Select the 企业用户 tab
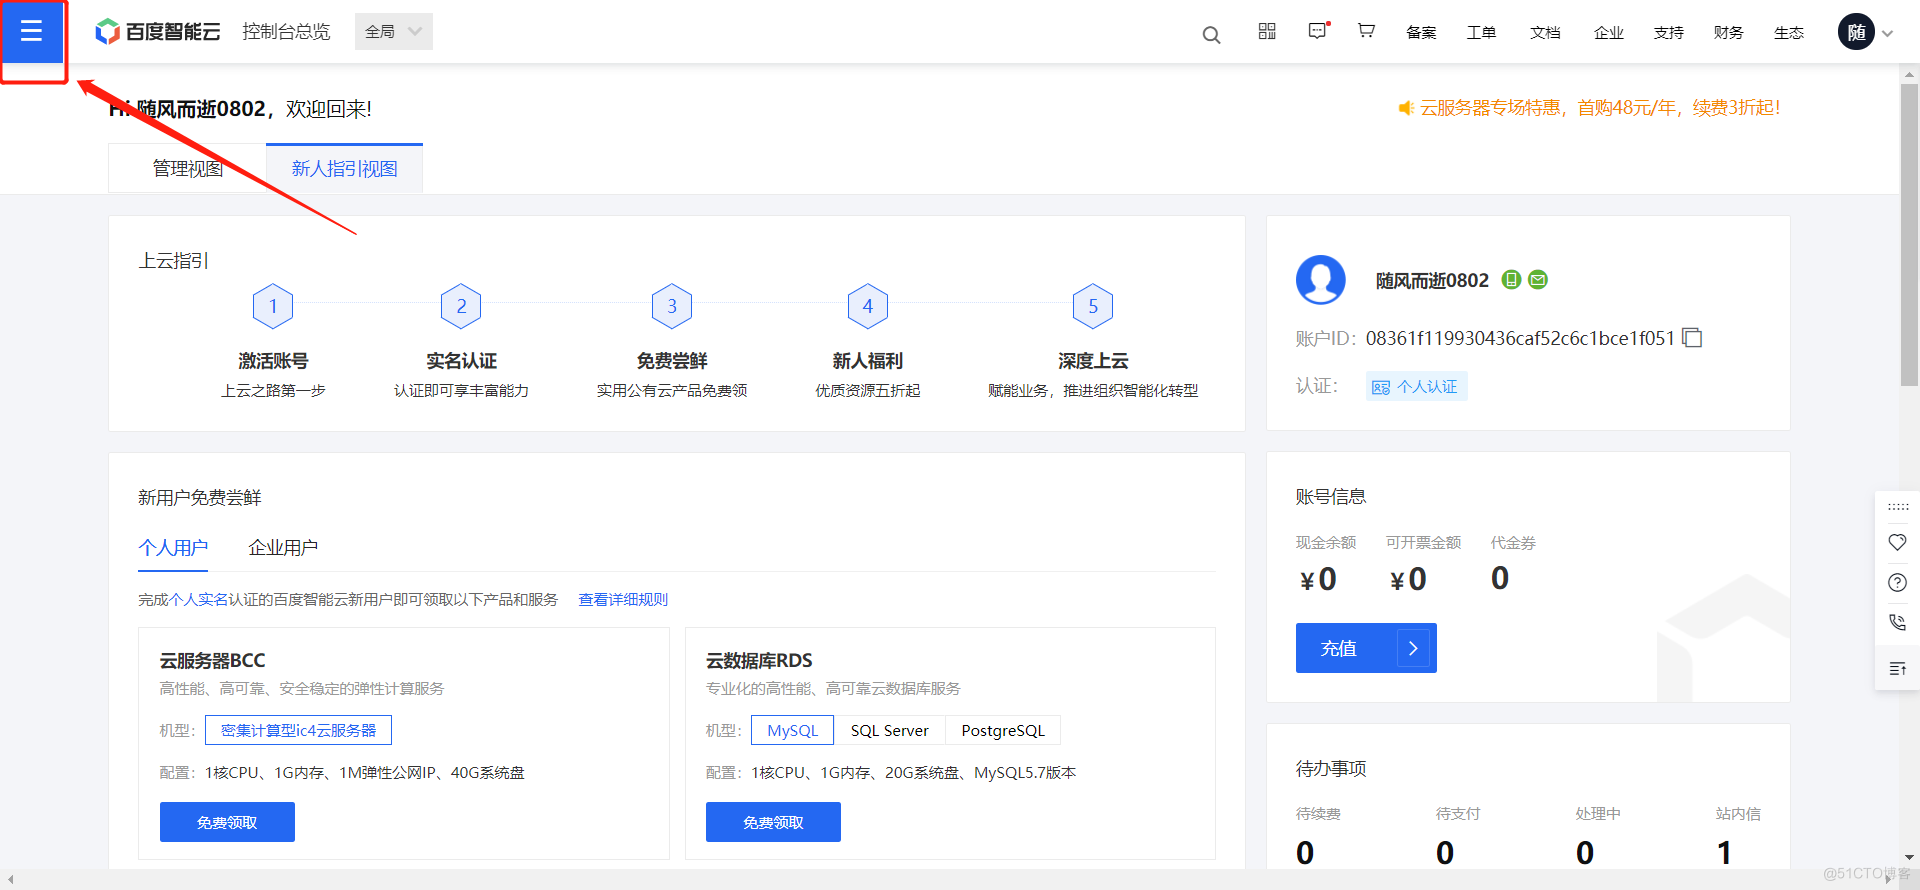The width and height of the screenshot is (1920, 890). [283, 547]
